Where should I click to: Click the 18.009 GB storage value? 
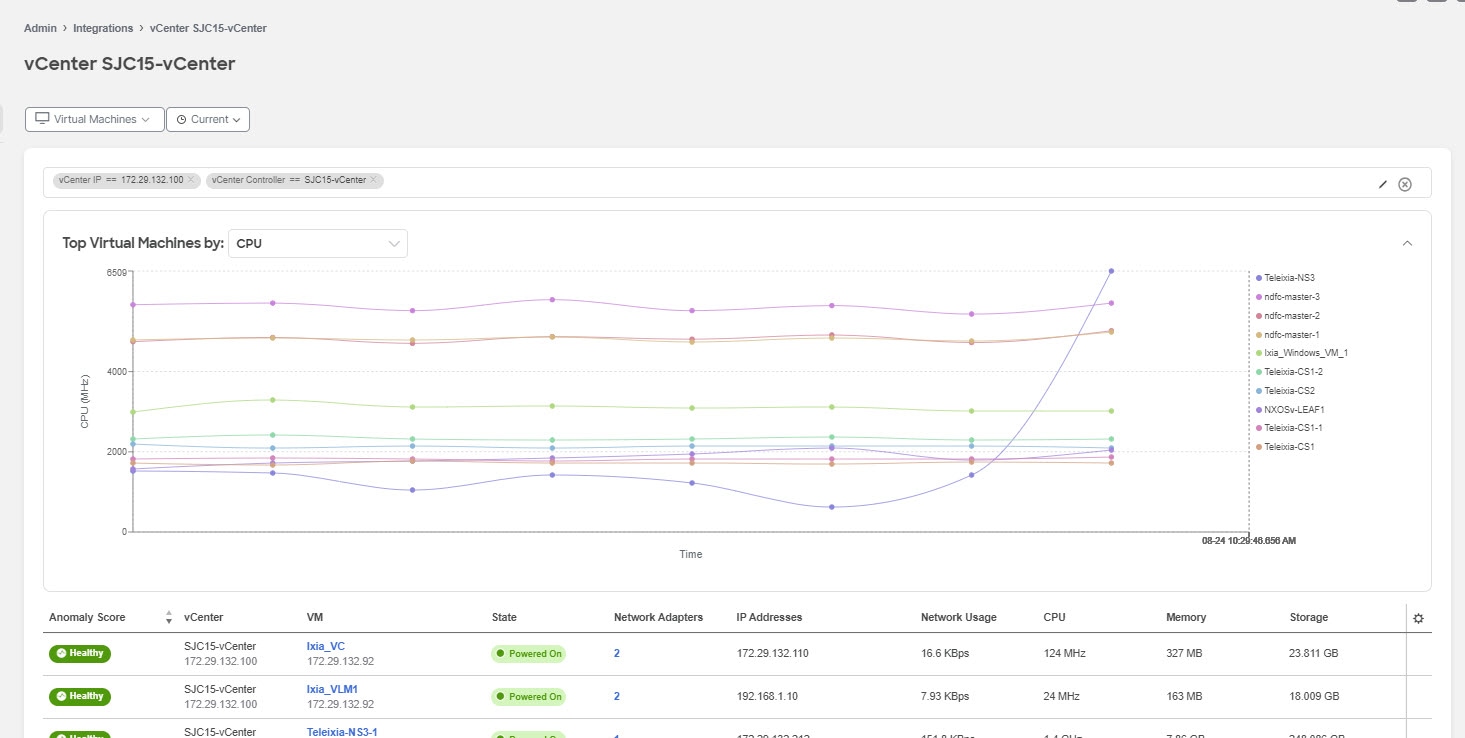(1314, 696)
